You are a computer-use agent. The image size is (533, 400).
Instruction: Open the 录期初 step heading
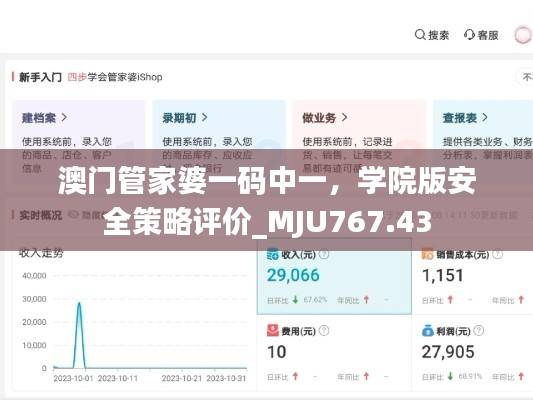pos(179,118)
